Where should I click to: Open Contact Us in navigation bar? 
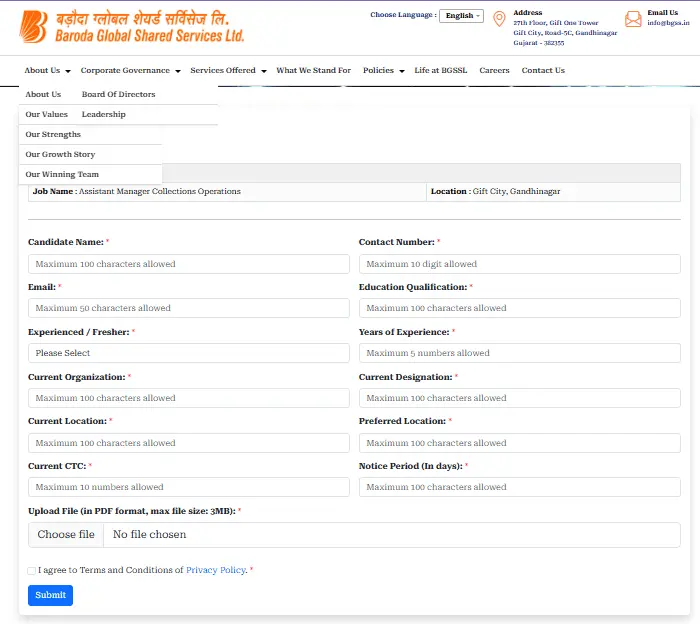543,71
